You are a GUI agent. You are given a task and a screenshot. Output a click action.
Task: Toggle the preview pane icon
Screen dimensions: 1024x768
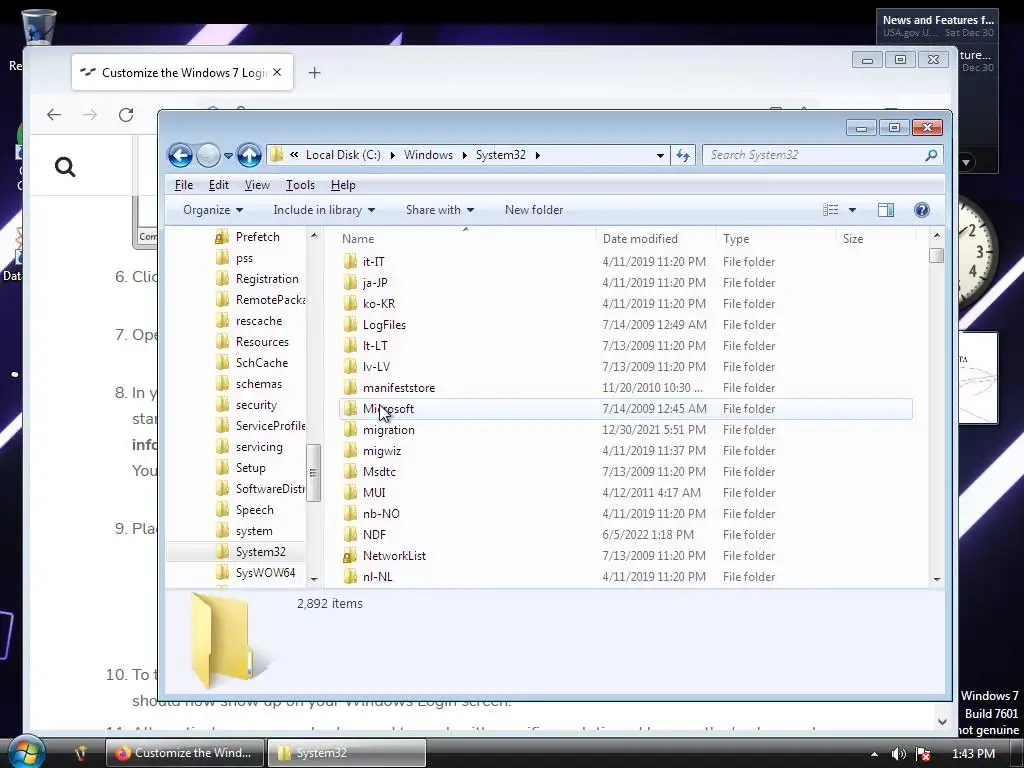pyautogui.click(x=886, y=210)
